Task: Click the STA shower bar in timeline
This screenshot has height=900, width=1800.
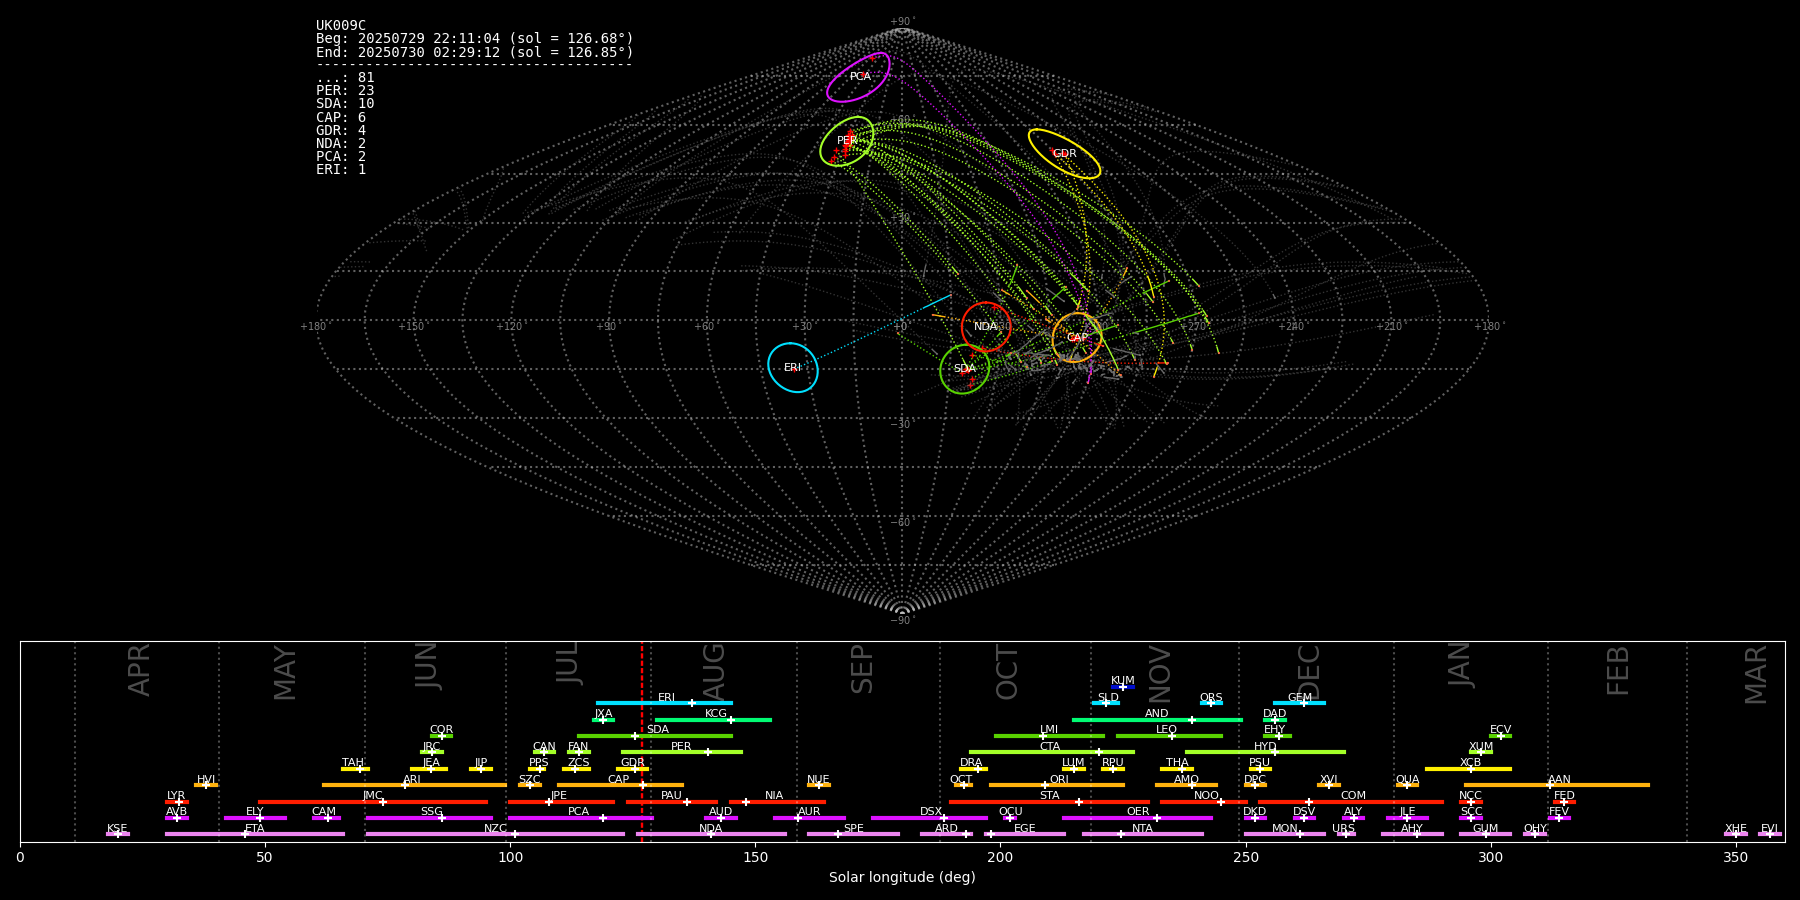Action: [1049, 801]
